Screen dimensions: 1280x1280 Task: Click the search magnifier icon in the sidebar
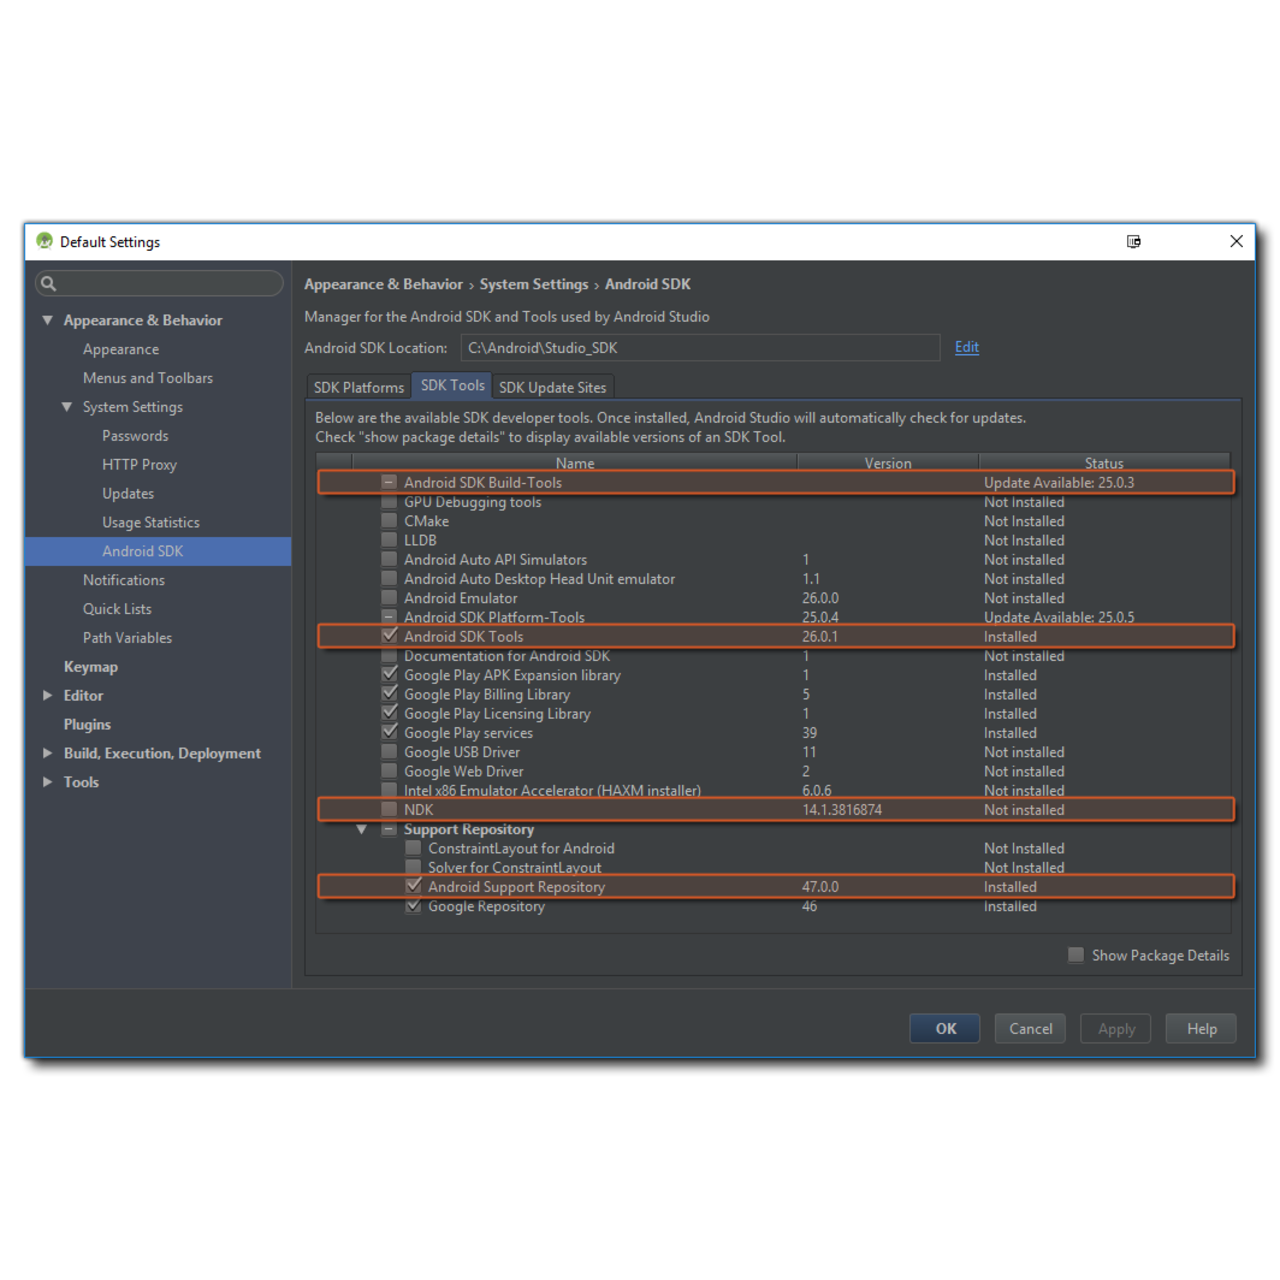point(48,283)
